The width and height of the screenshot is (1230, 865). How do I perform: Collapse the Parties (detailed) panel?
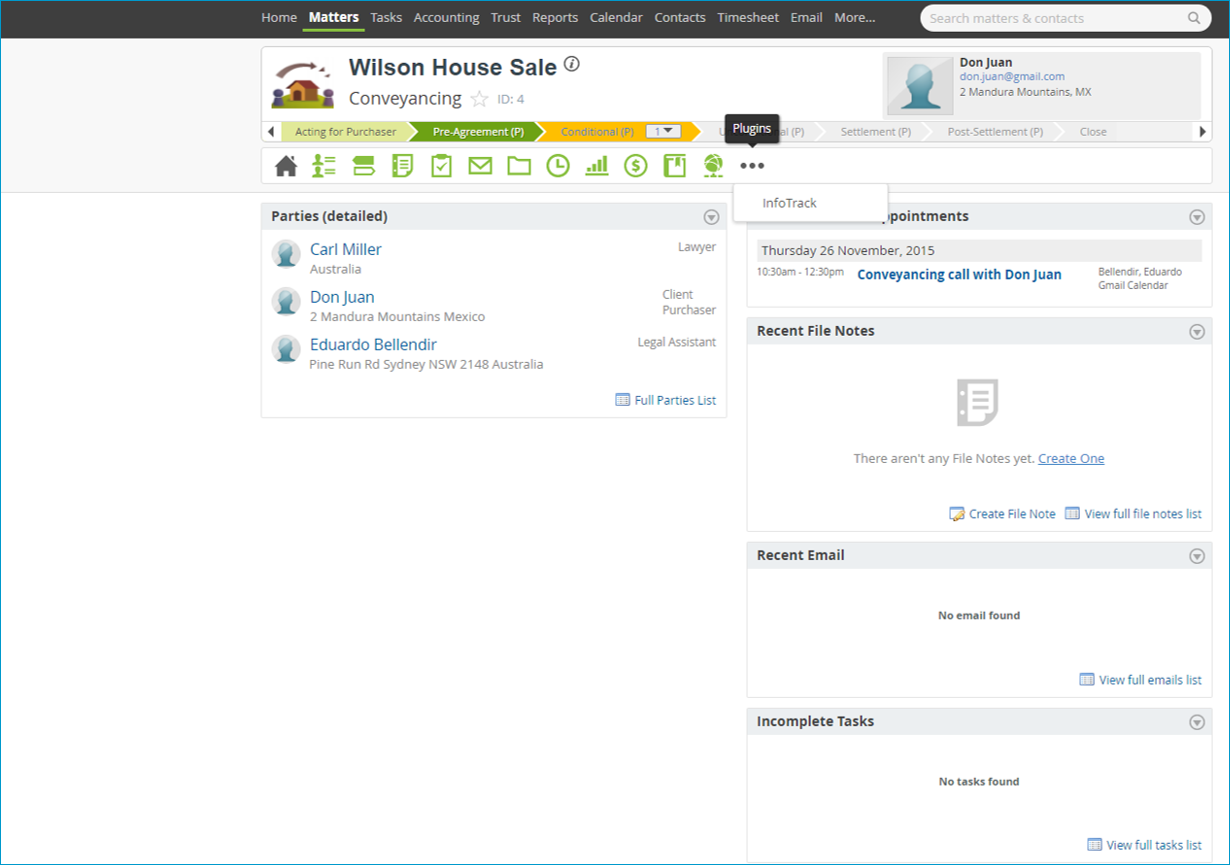[x=711, y=217]
